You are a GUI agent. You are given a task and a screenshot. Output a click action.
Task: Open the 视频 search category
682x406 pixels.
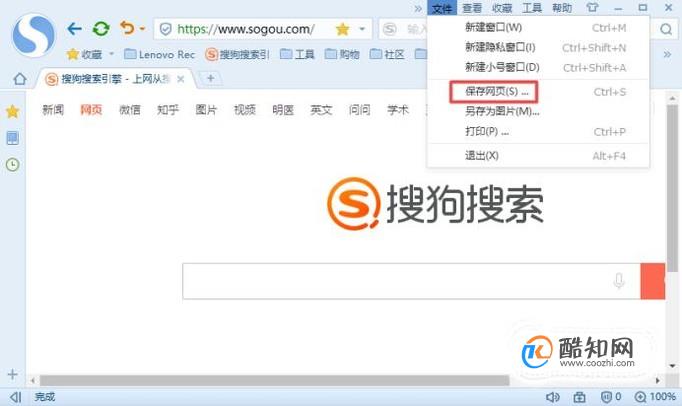pos(244,110)
